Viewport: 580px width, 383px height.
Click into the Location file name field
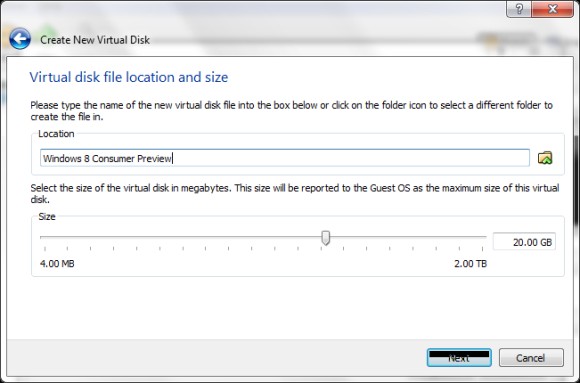click(285, 158)
